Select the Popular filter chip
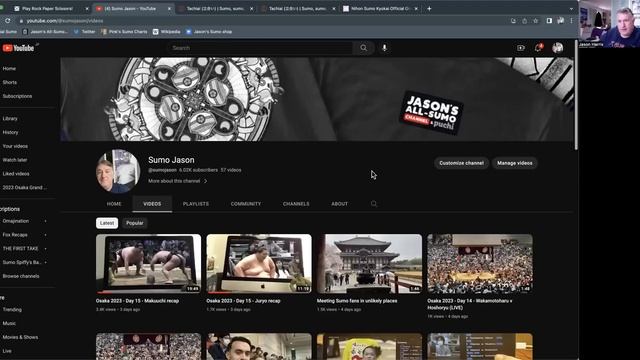The image size is (640, 360). coord(135,223)
